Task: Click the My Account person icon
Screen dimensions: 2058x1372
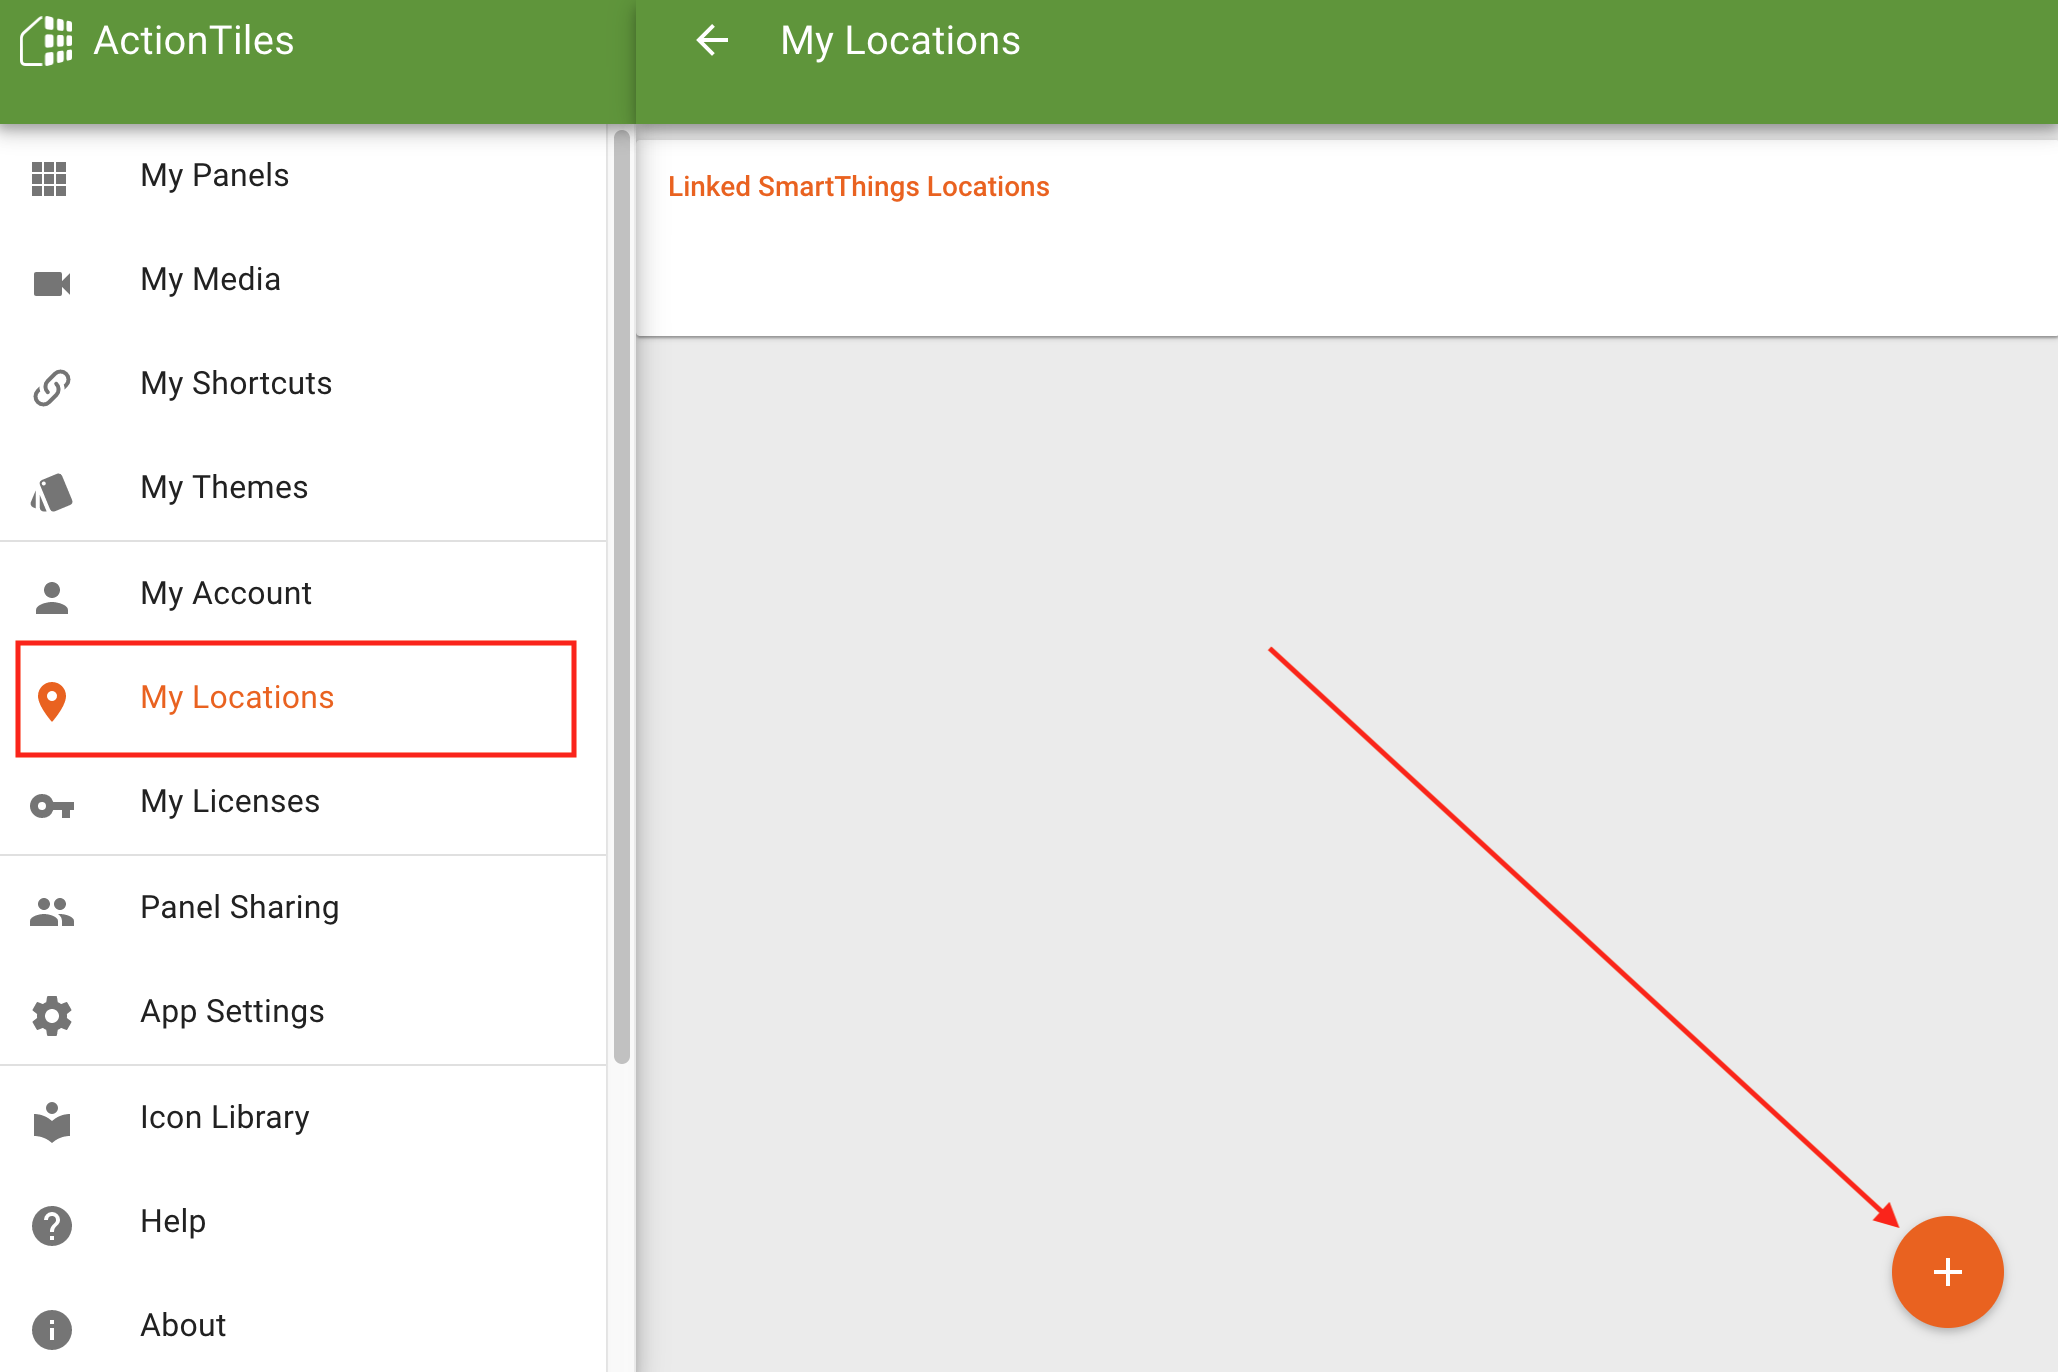Action: [52, 597]
